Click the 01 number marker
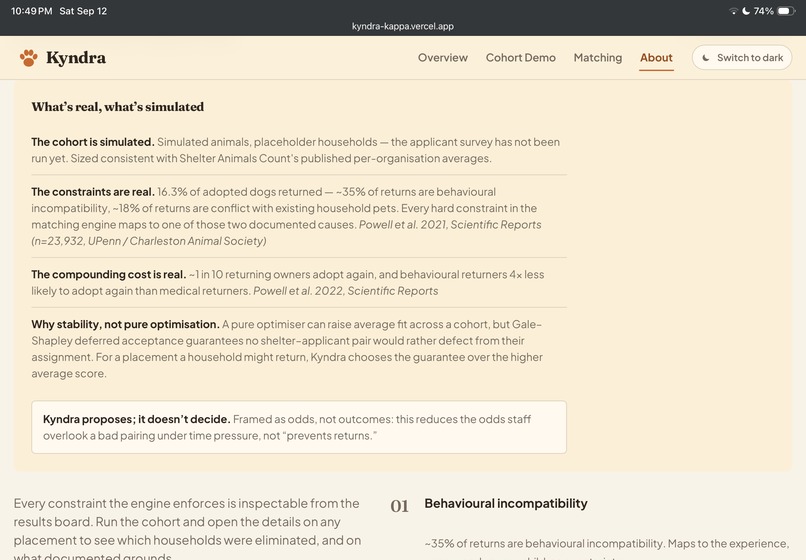Viewport: 806px width, 560px height. [399, 506]
